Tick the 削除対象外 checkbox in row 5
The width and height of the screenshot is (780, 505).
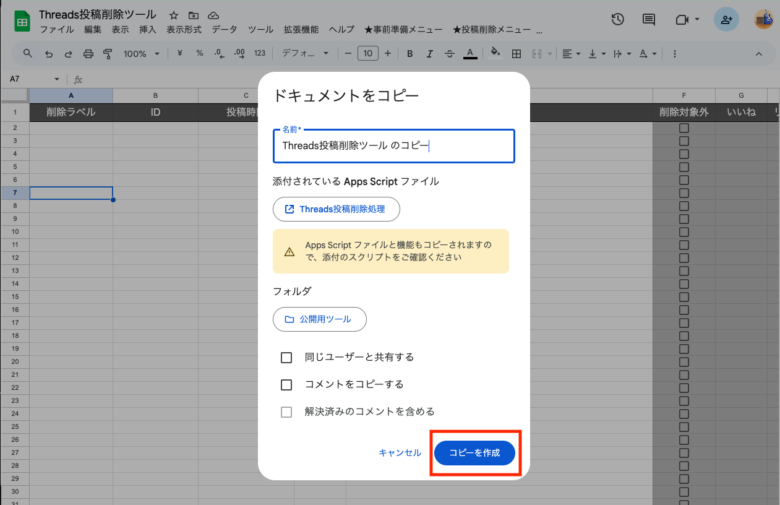684,167
